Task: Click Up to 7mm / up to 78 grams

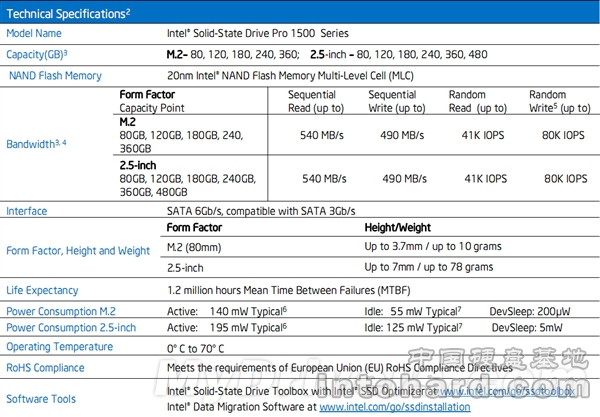Action: [429, 267]
